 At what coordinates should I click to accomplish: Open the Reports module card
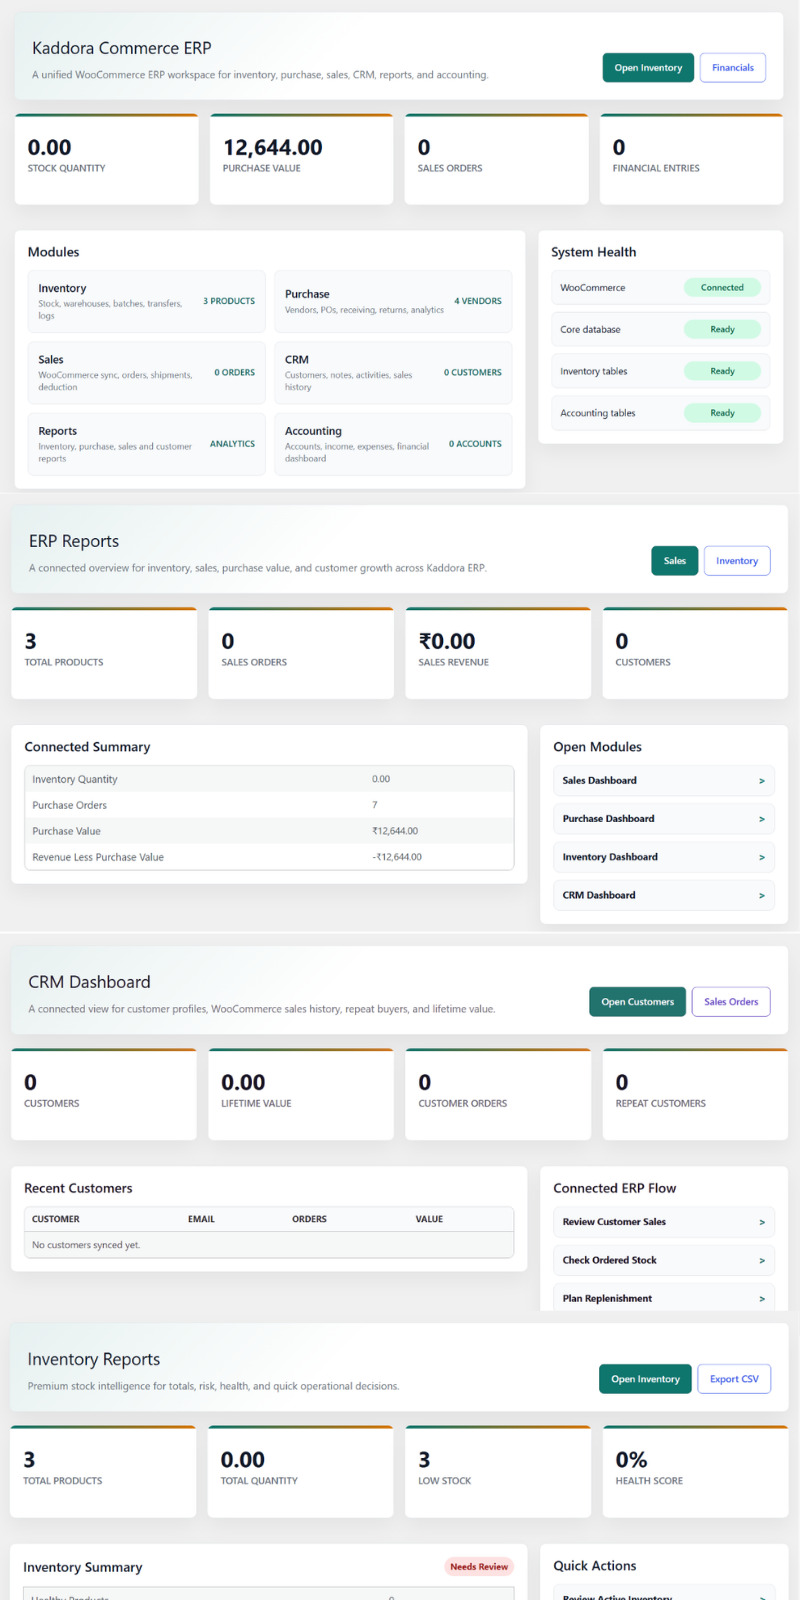click(146, 444)
